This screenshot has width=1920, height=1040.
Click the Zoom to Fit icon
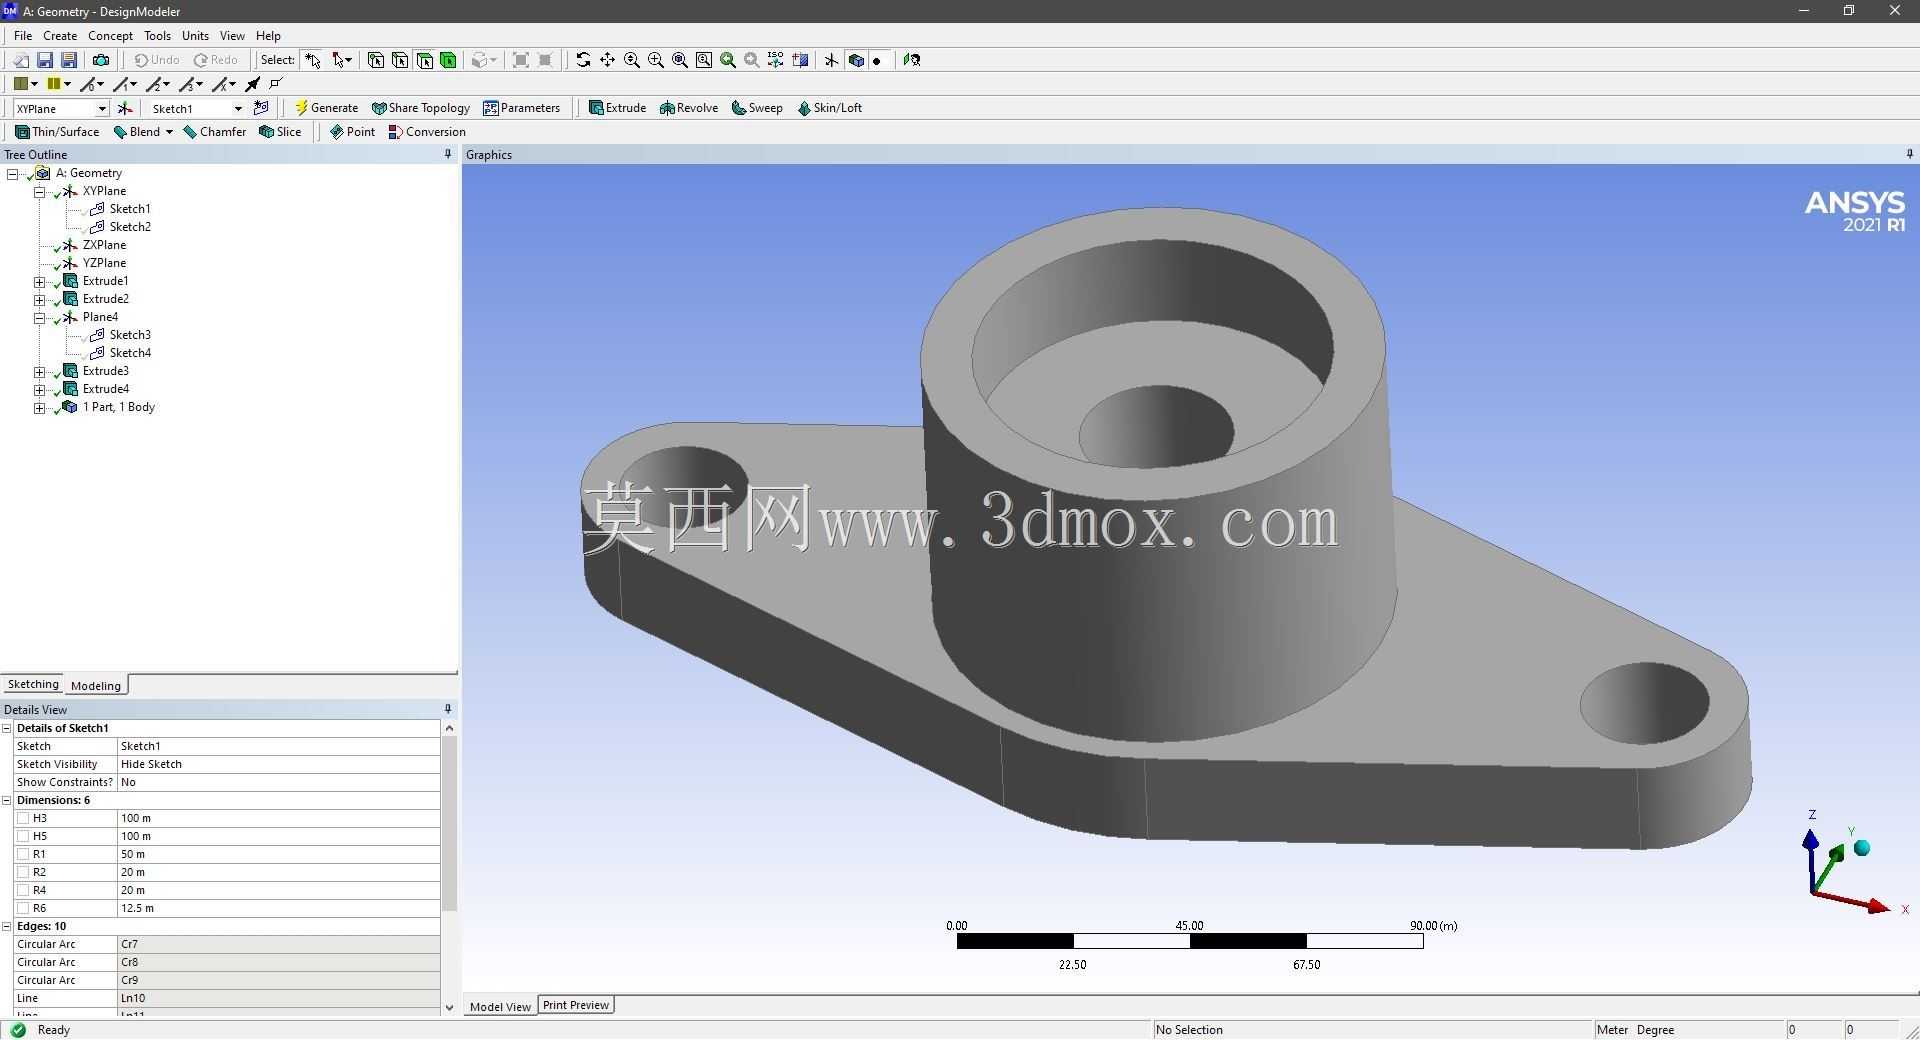pyautogui.click(x=680, y=60)
